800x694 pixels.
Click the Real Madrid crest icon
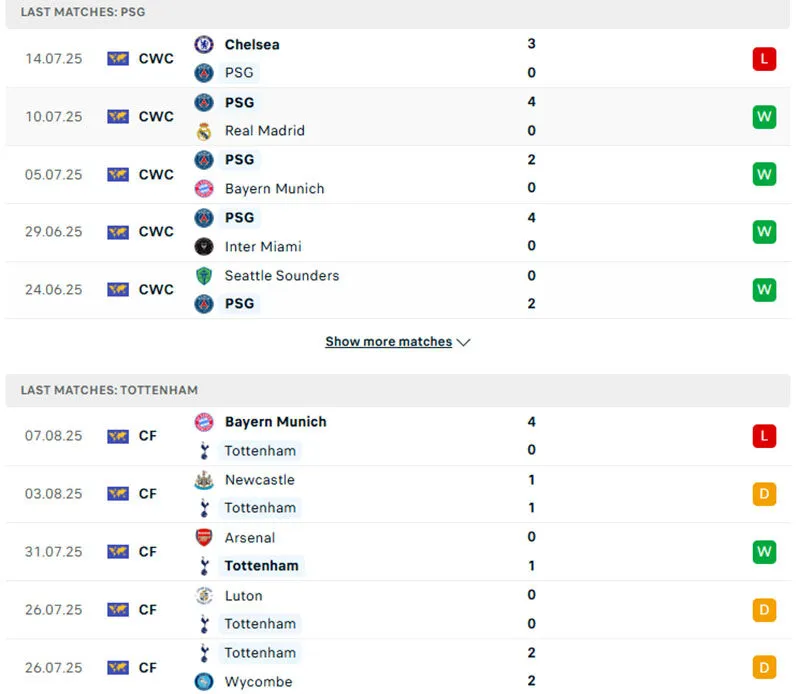pos(204,131)
